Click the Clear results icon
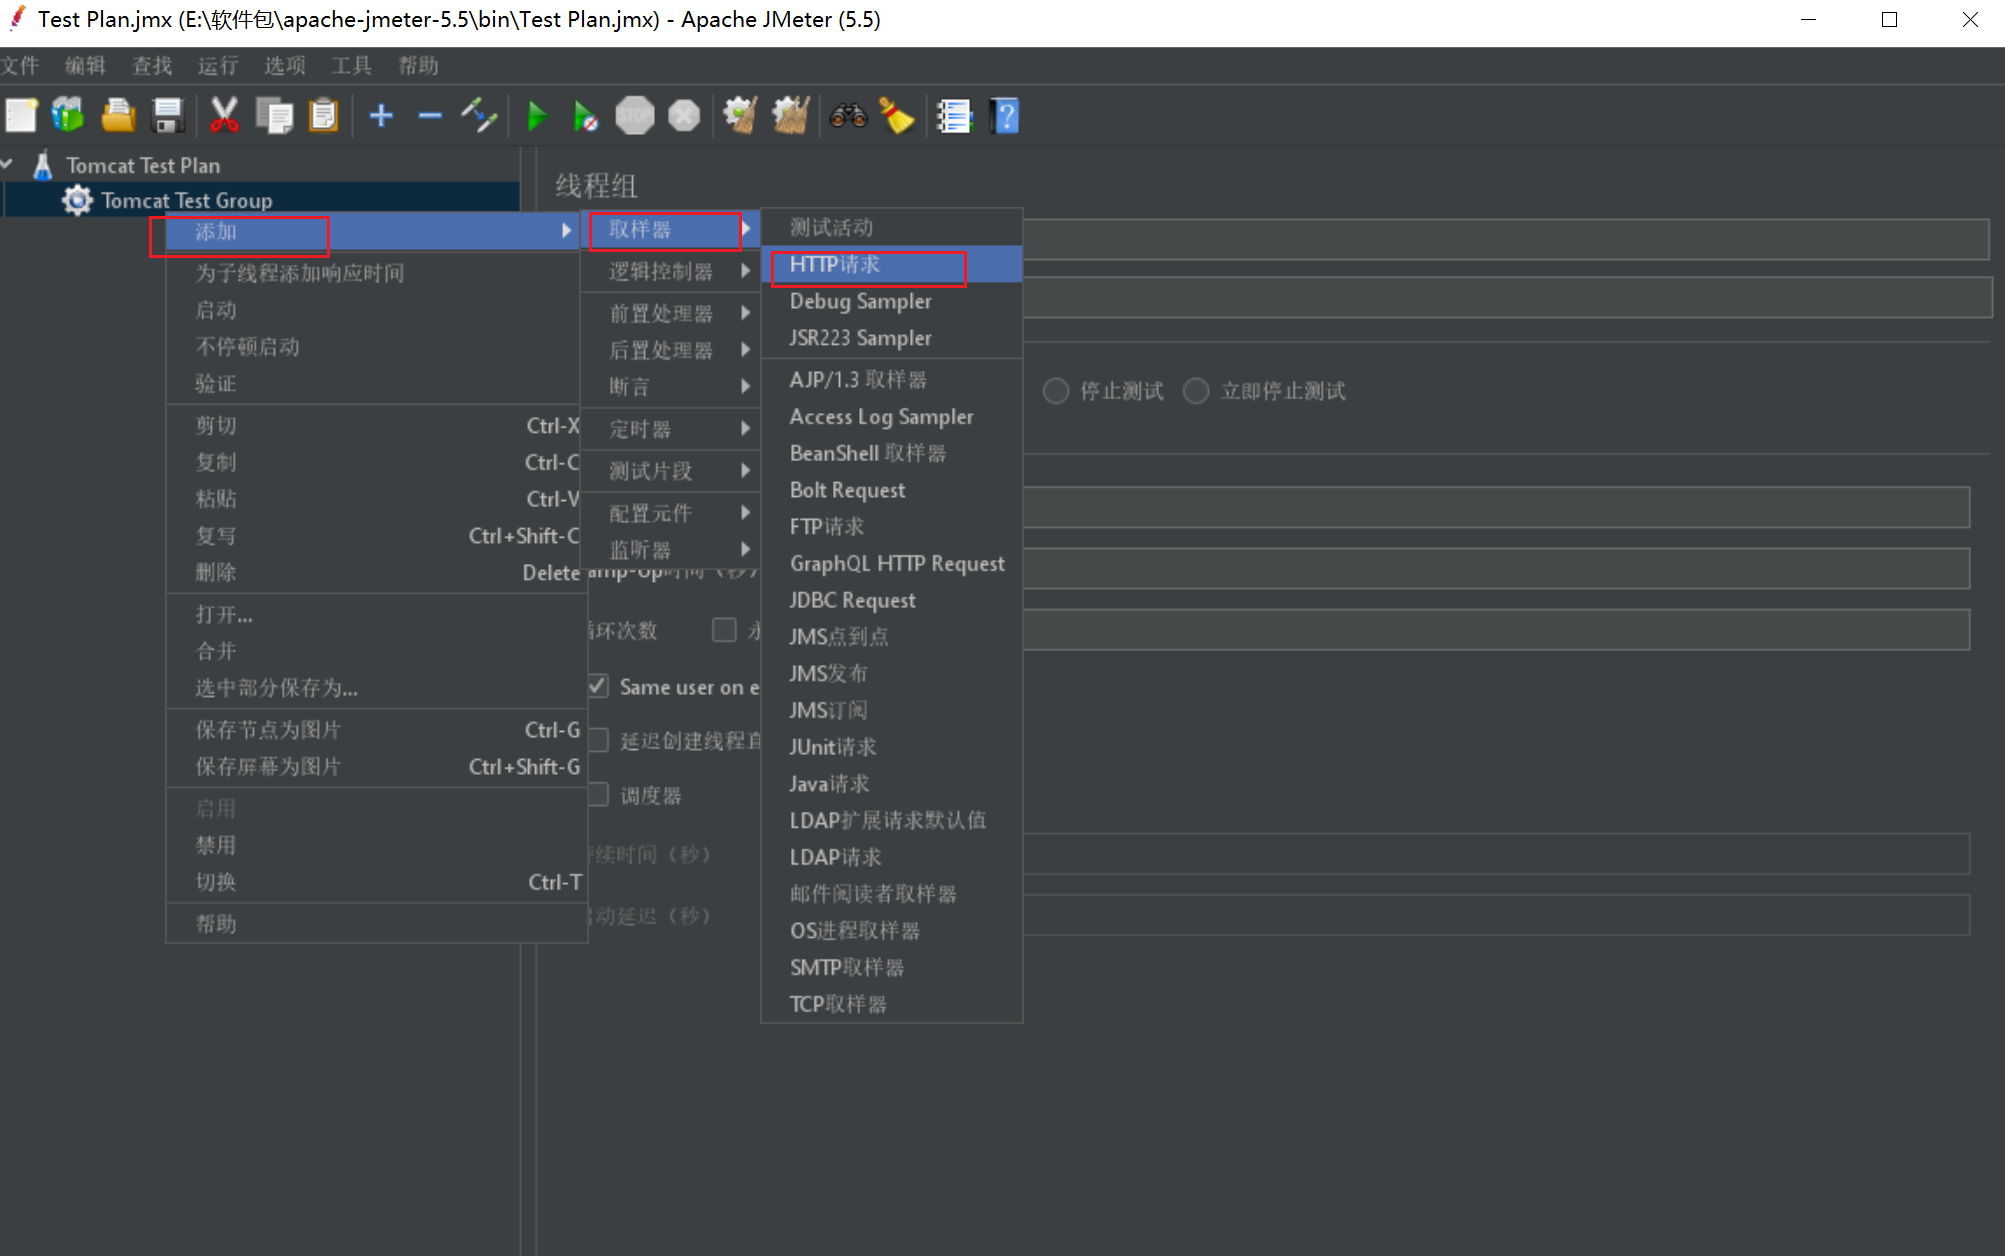 pyautogui.click(x=740, y=116)
